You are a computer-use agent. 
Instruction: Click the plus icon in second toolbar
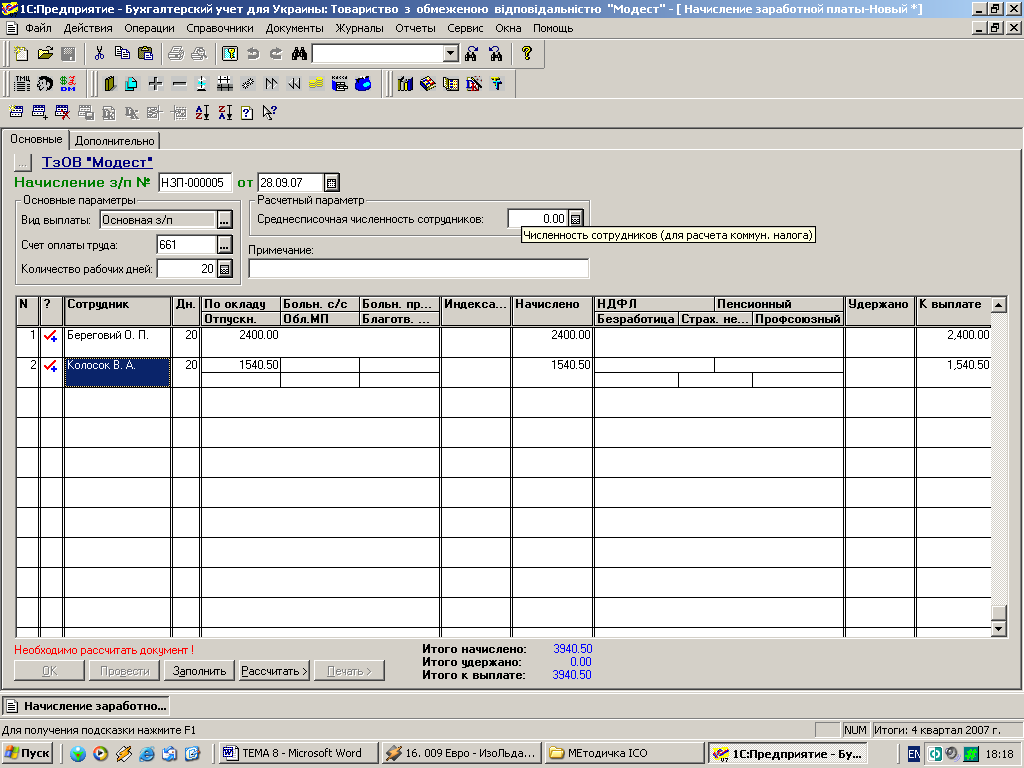tap(155, 84)
